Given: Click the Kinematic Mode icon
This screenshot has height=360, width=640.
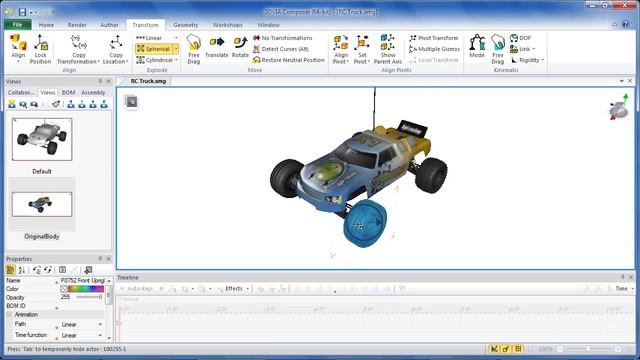Looking at the screenshot, I should tap(477, 46).
